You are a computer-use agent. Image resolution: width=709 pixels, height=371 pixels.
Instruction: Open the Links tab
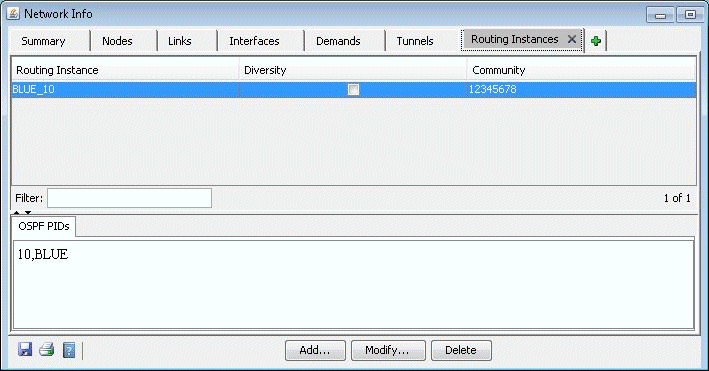(x=180, y=41)
